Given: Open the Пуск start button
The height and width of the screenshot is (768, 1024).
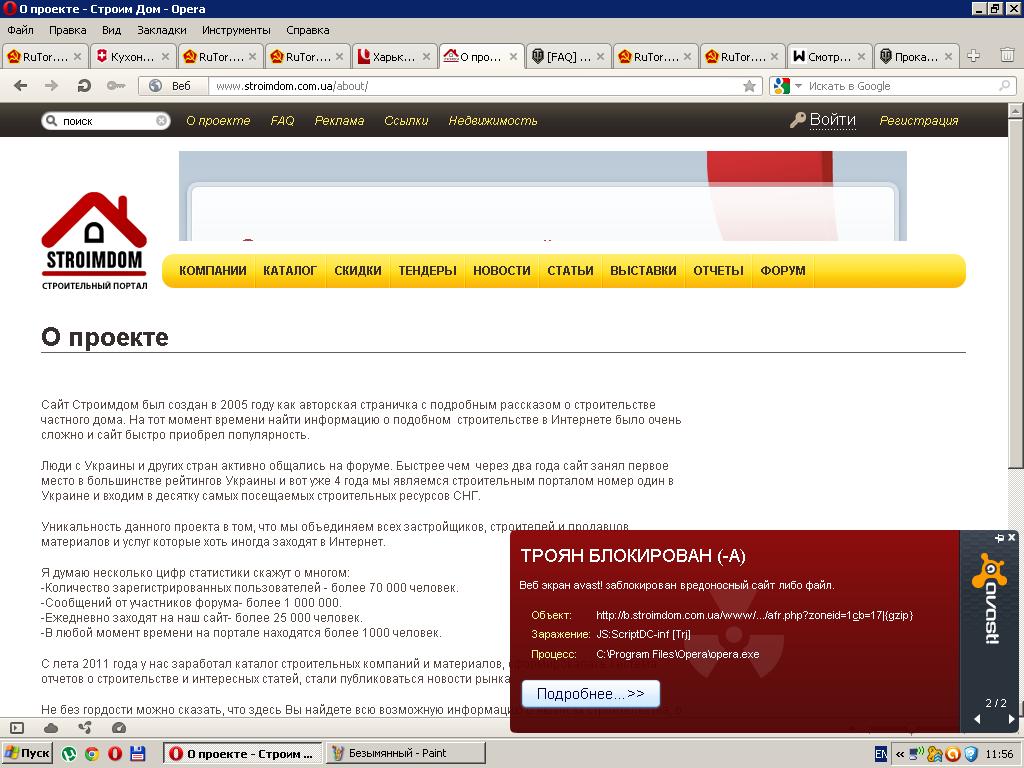Looking at the screenshot, I should [27, 753].
